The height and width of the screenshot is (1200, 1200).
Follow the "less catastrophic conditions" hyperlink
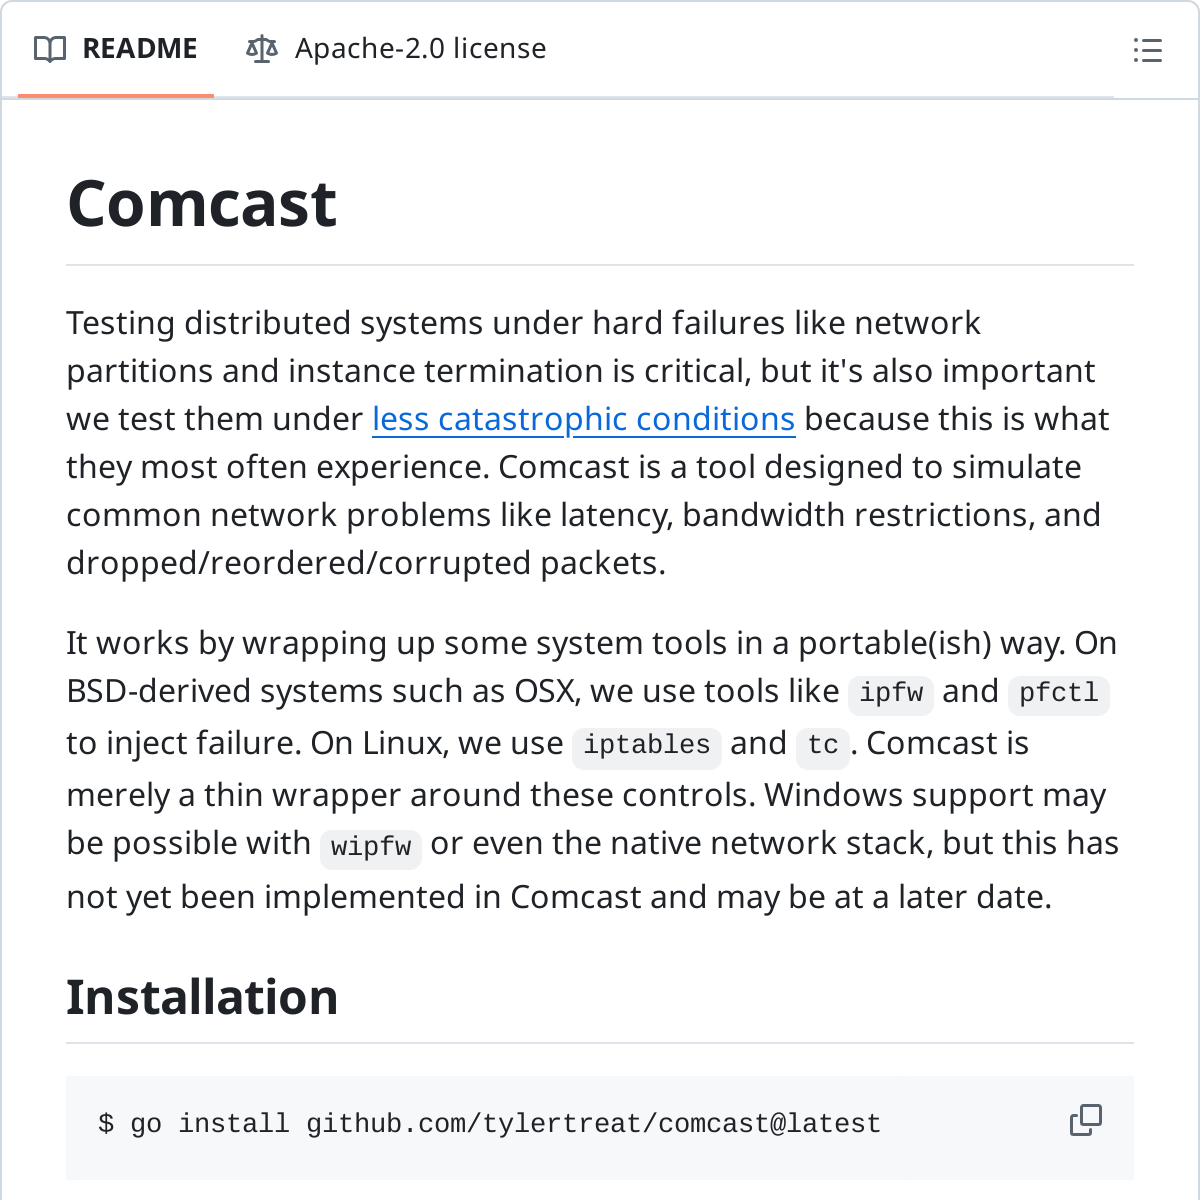tap(583, 419)
